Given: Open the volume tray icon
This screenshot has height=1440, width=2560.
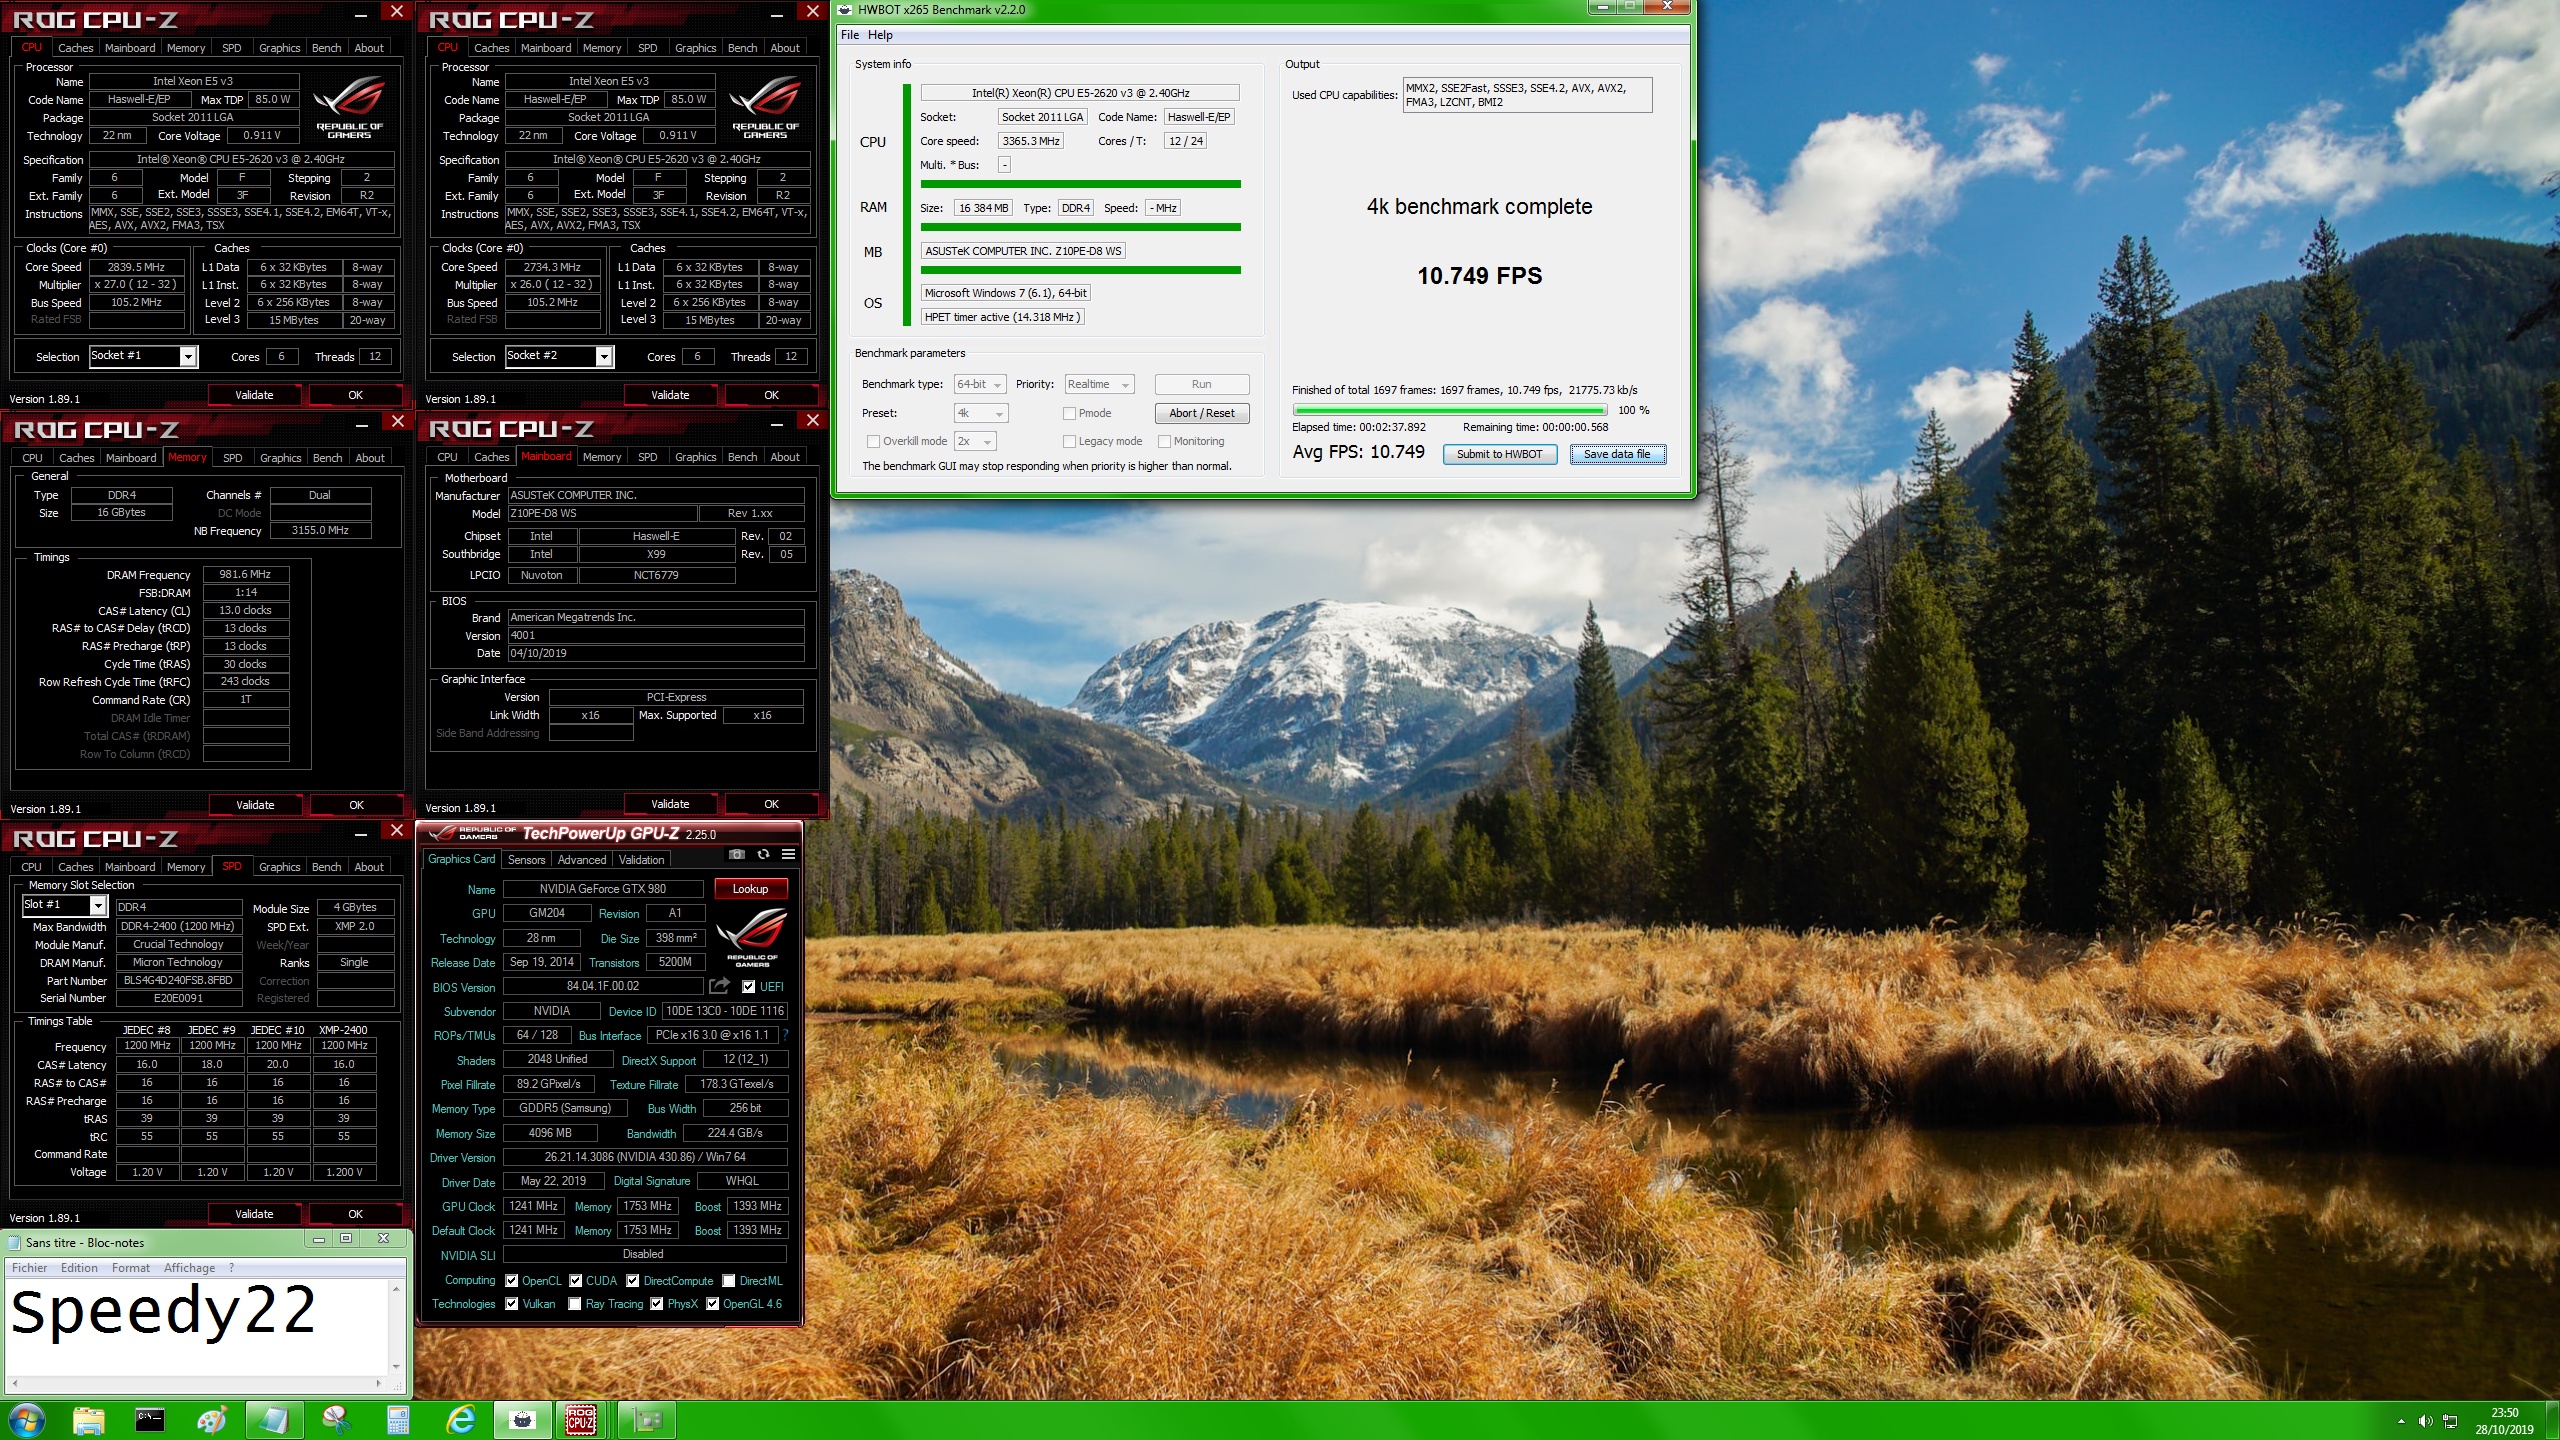Looking at the screenshot, I should (2425, 1421).
